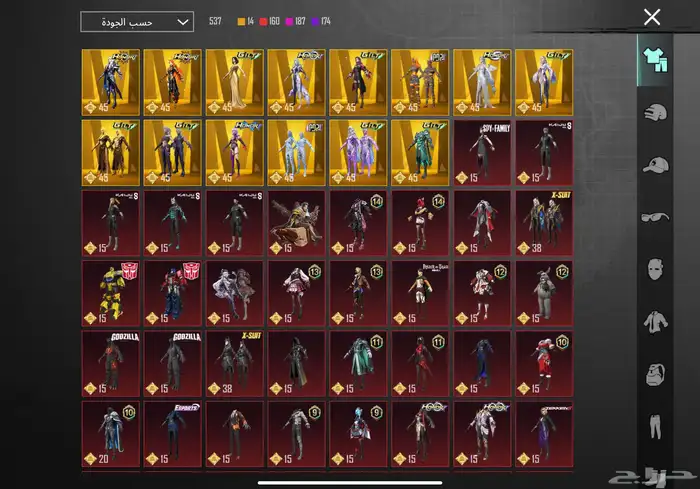Pick the Tekken purple outfit tile
The width and height of the screenshot is (700, 489).
click(x=544, y=434)
